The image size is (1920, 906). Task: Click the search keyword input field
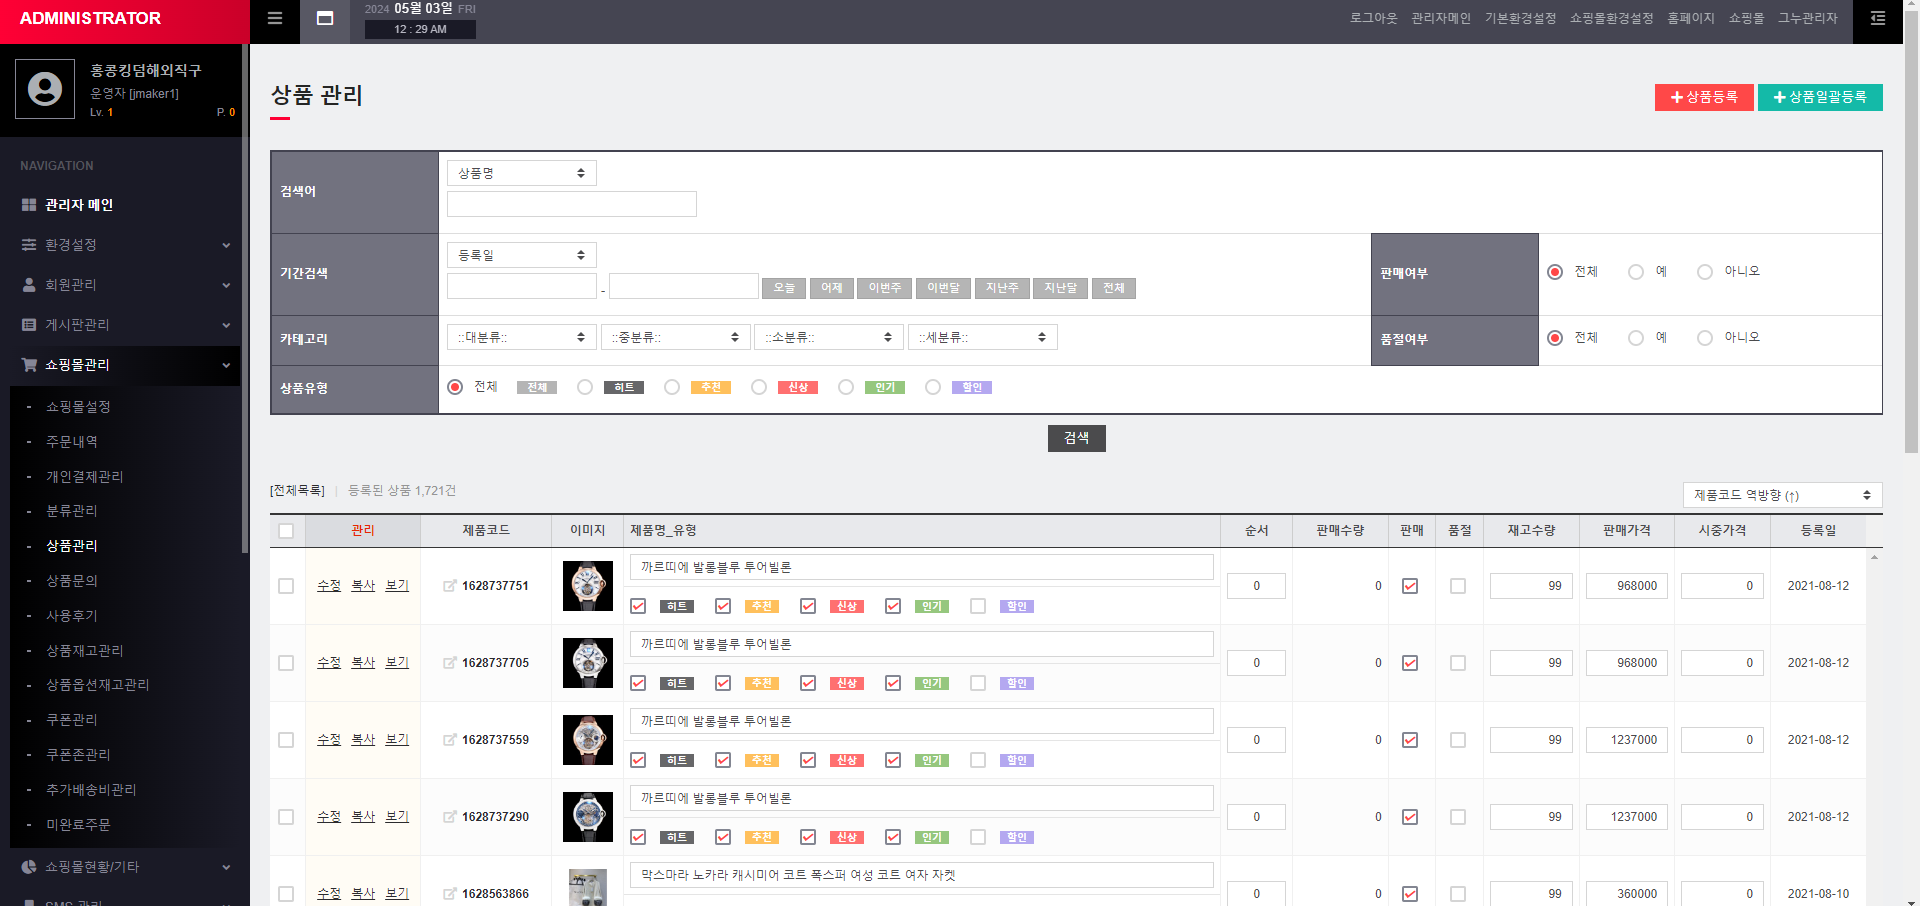pos(572,204)
